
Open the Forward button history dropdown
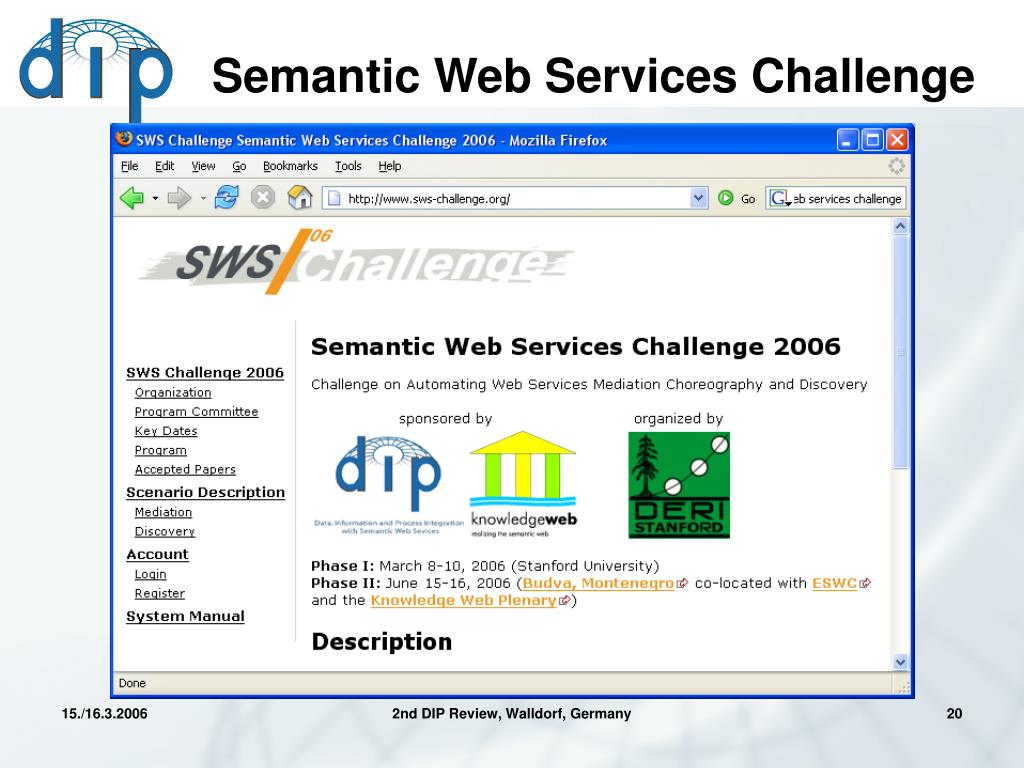coord(203,198)
